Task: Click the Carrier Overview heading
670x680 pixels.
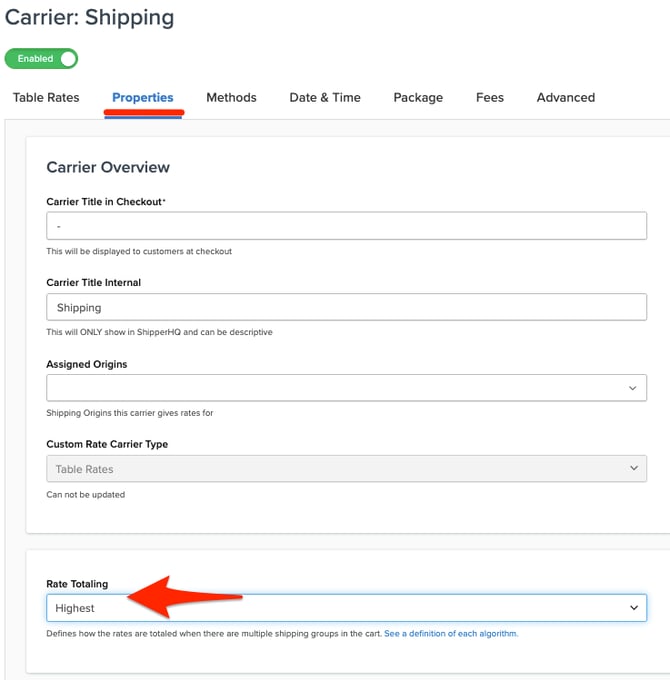Action: pos(108,167)
